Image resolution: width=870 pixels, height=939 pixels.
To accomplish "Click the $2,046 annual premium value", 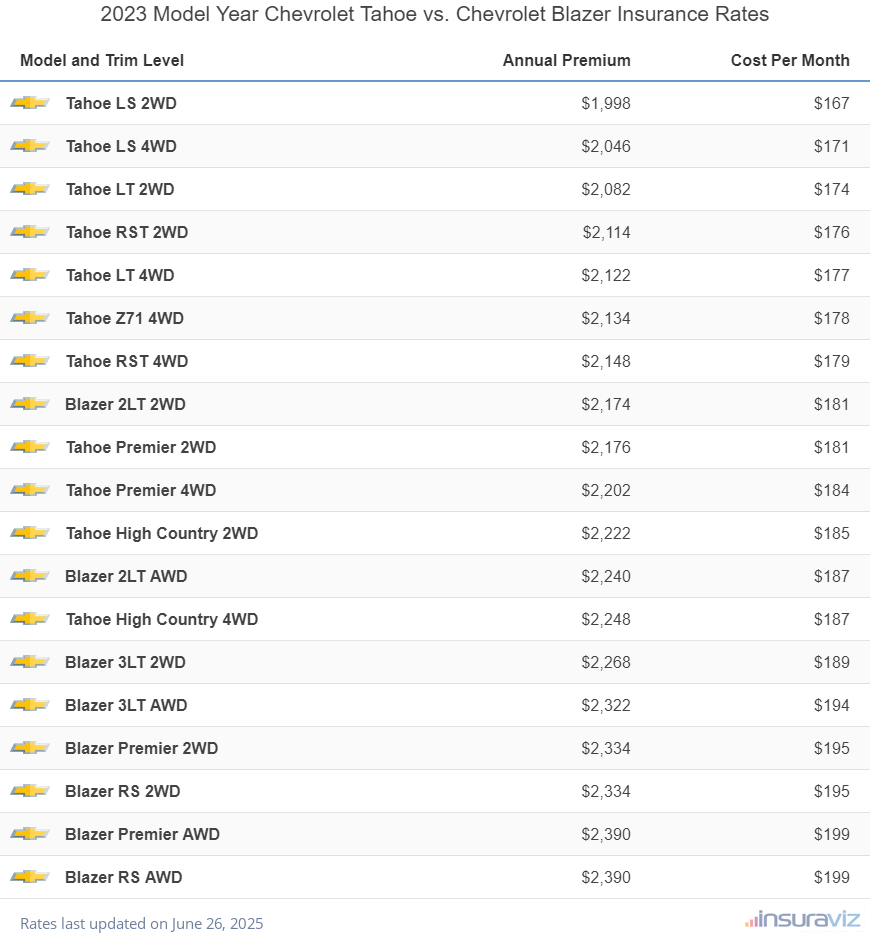I will (606, 146).
